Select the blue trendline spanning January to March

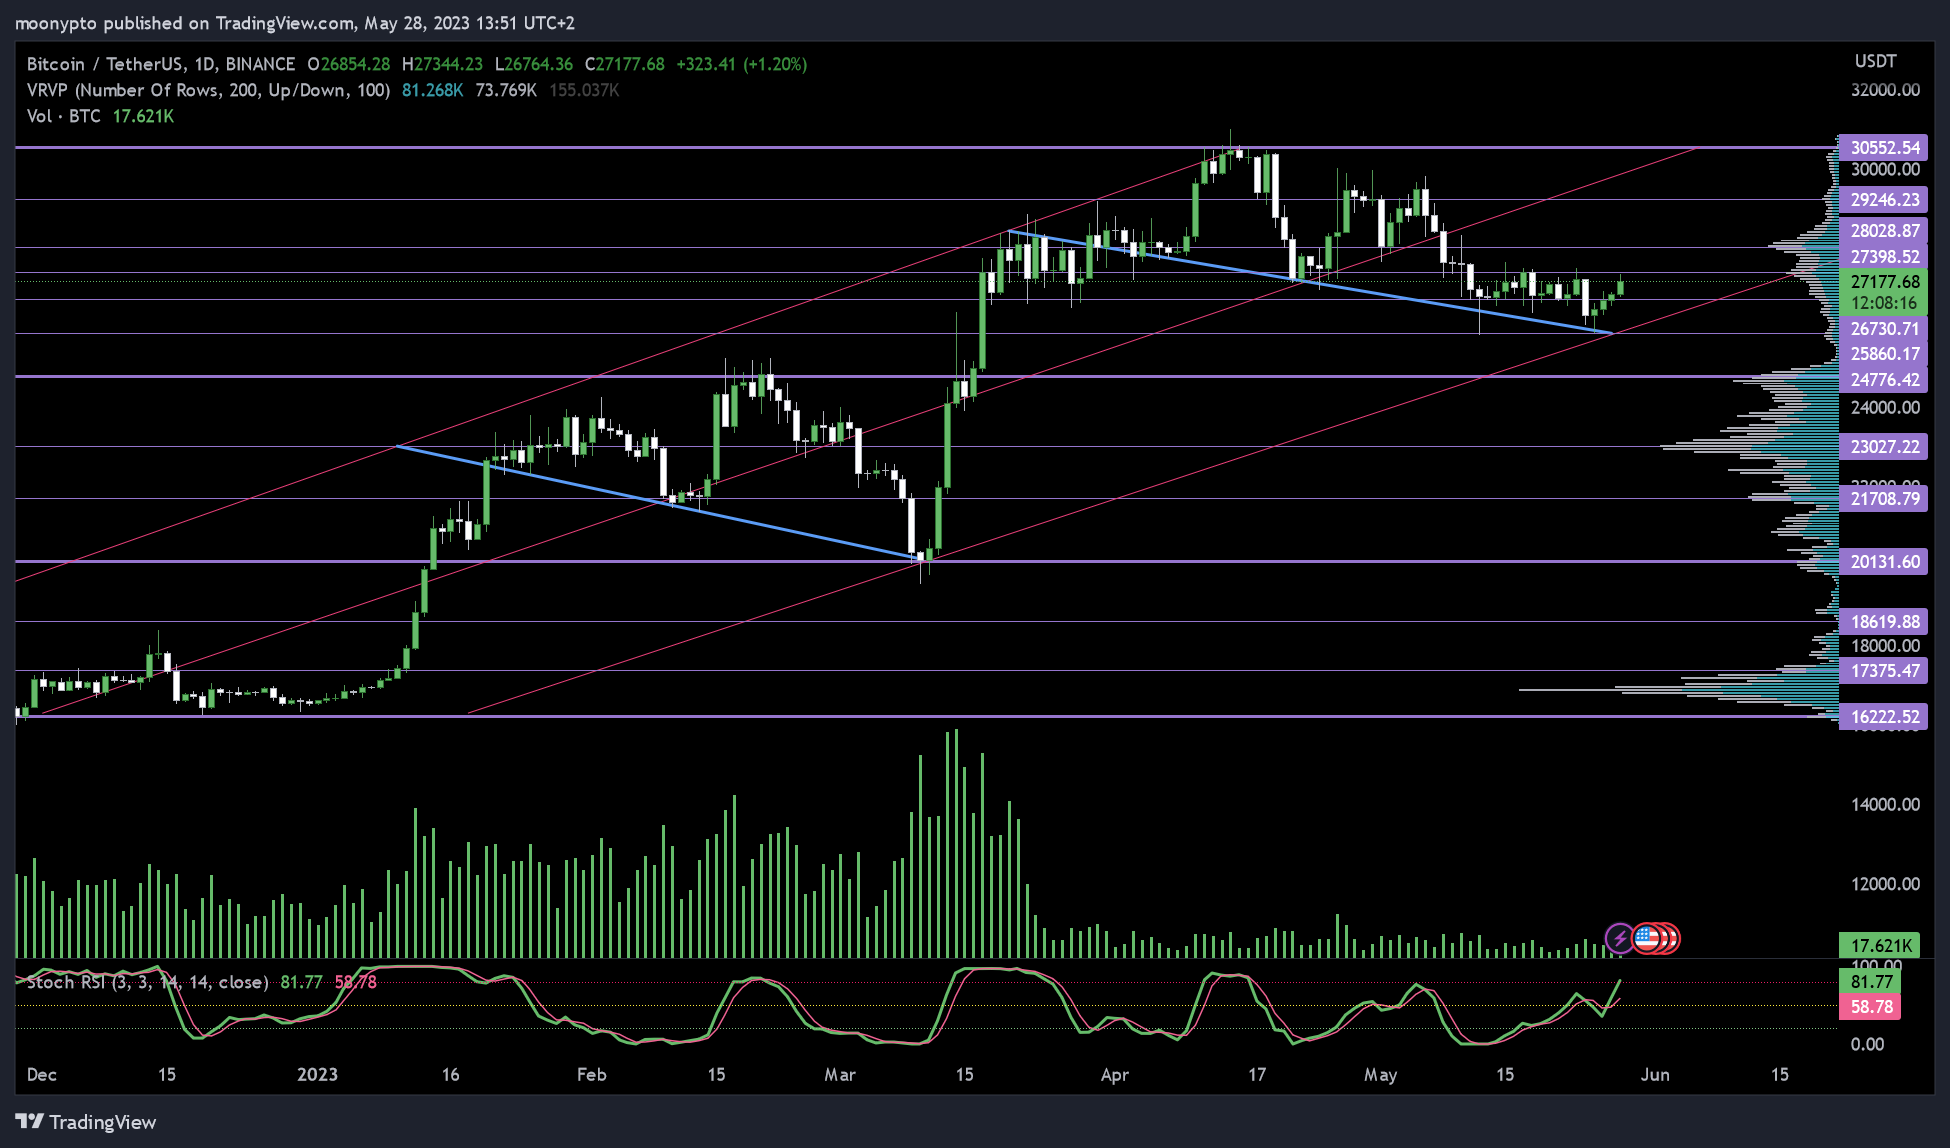click(657, 501)
